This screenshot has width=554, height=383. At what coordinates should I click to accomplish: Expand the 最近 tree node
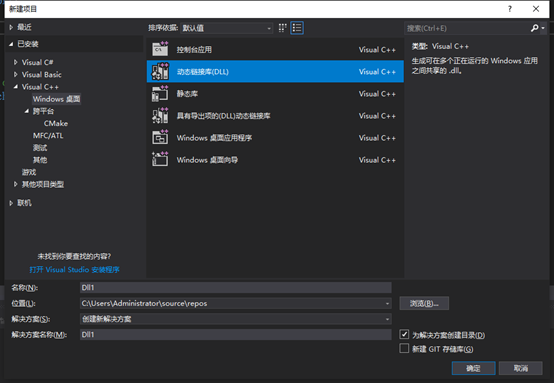(11, 27)
